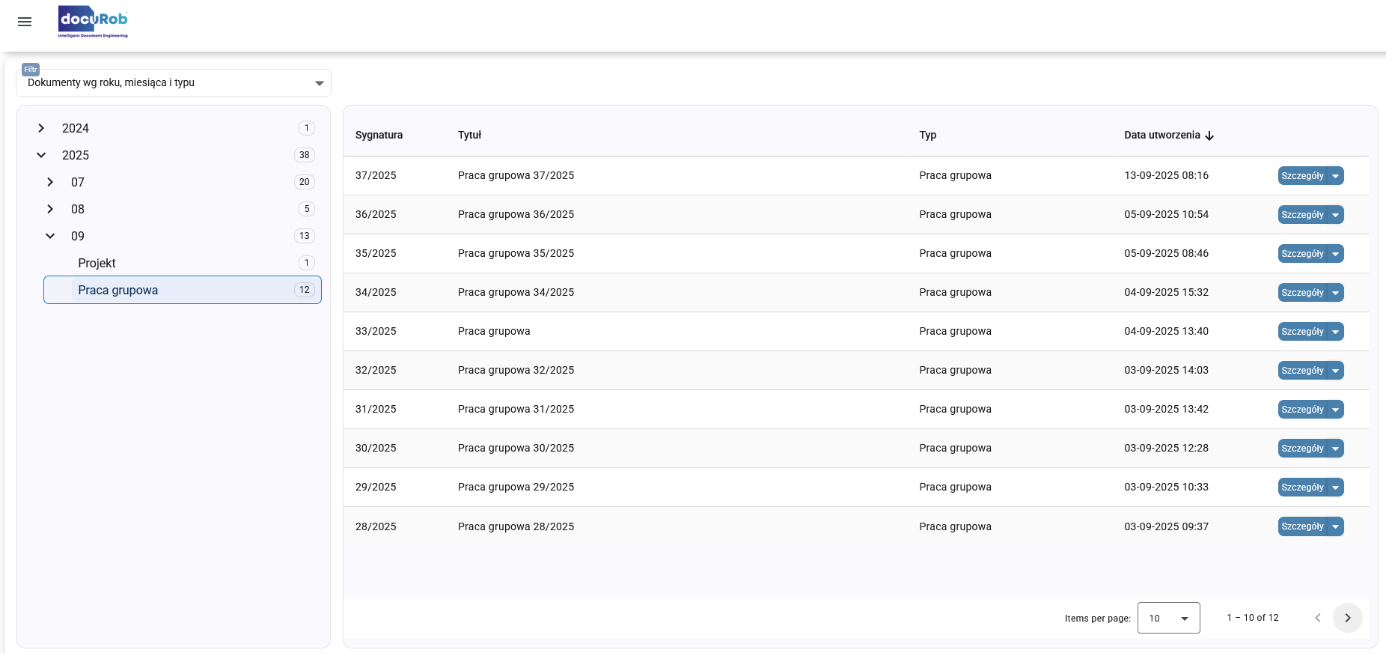
Task: Expand the 08 month folder
Action: click(x=50, y=210)
